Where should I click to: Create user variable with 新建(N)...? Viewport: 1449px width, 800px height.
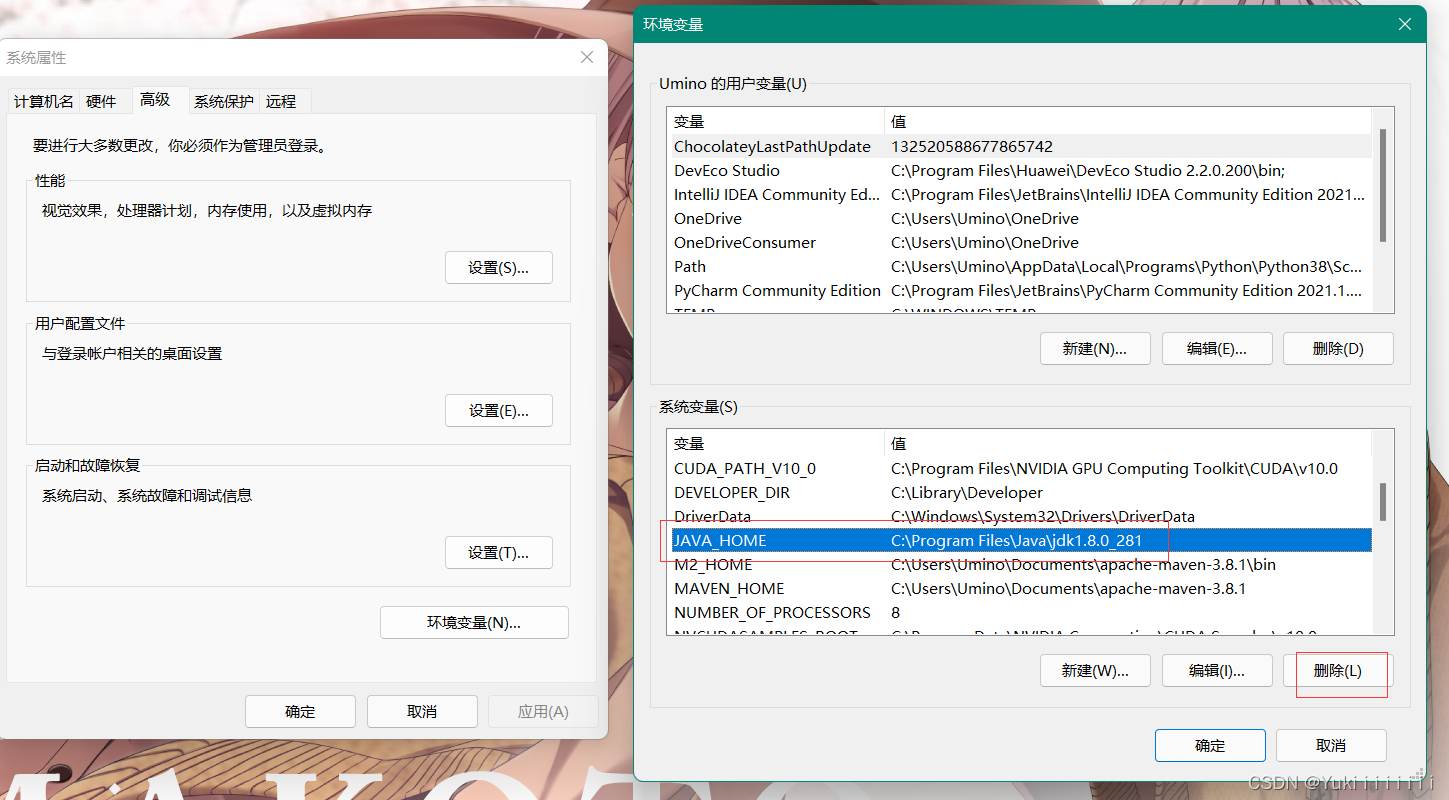click(x=1095, y=349)
